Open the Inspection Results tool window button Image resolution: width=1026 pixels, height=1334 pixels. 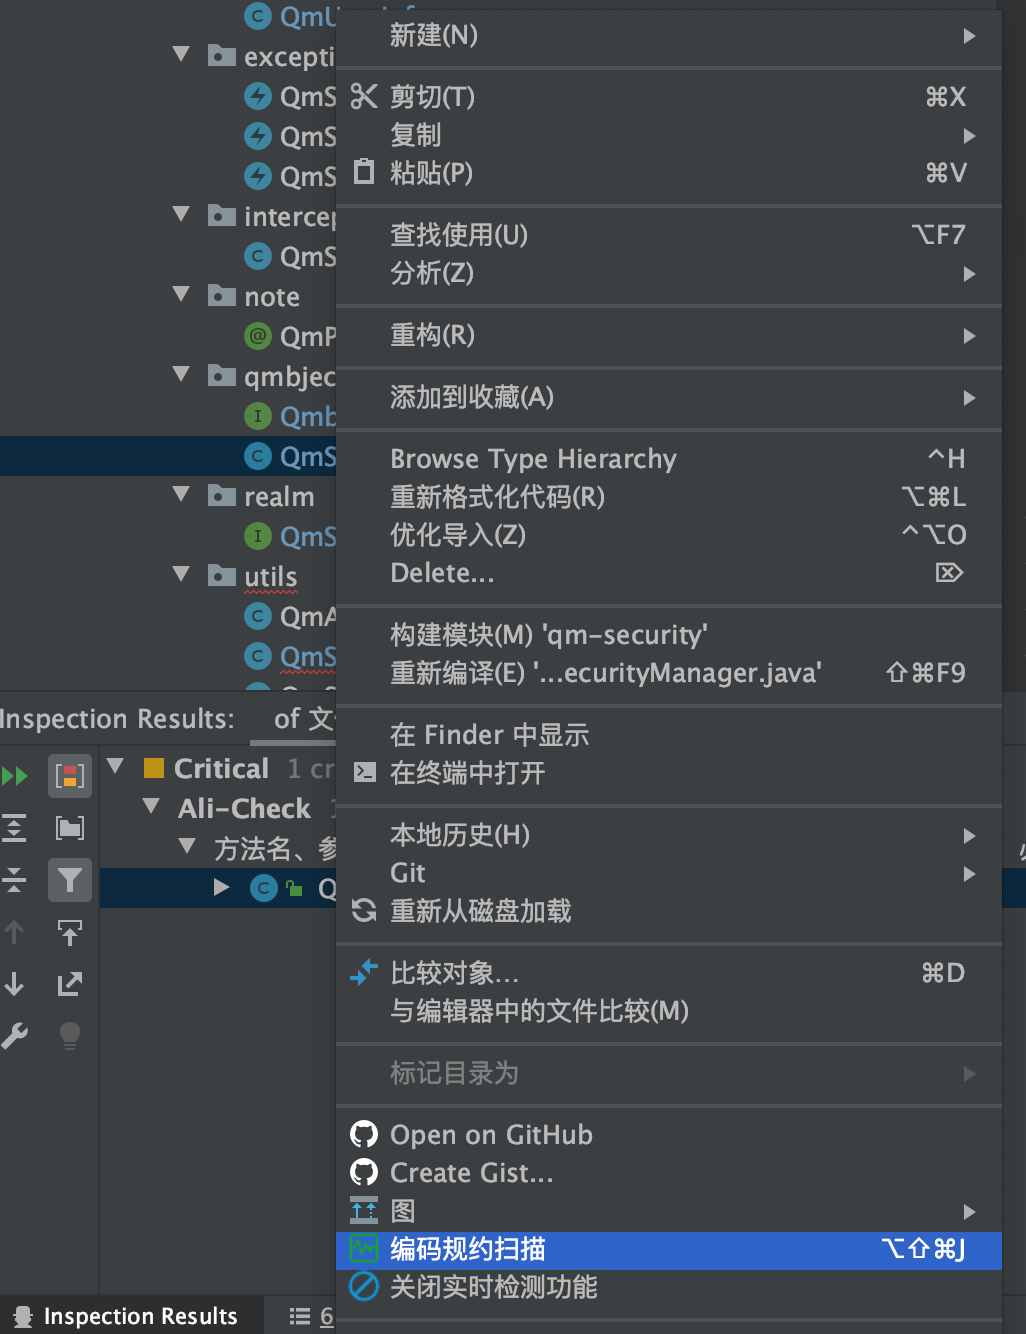click(x=128, y=1316)
